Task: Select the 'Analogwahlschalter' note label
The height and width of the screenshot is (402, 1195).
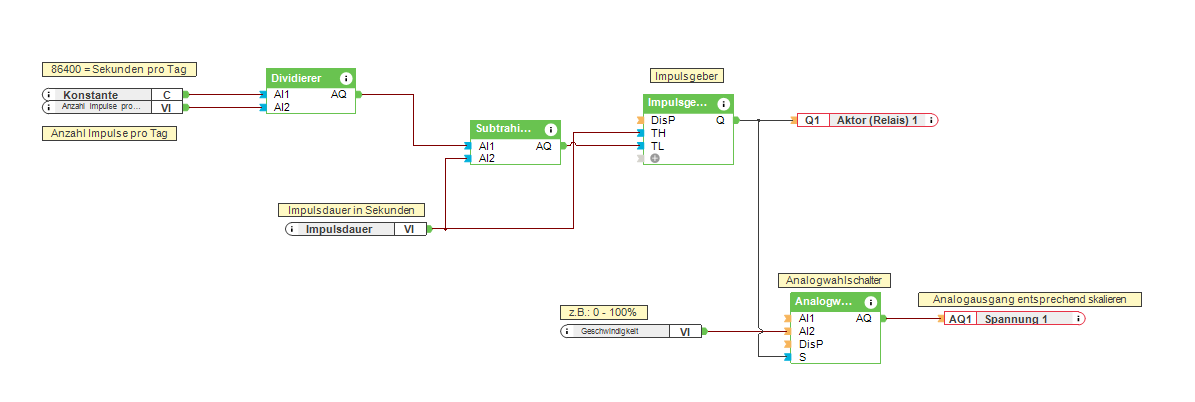Action: [834, 281]
